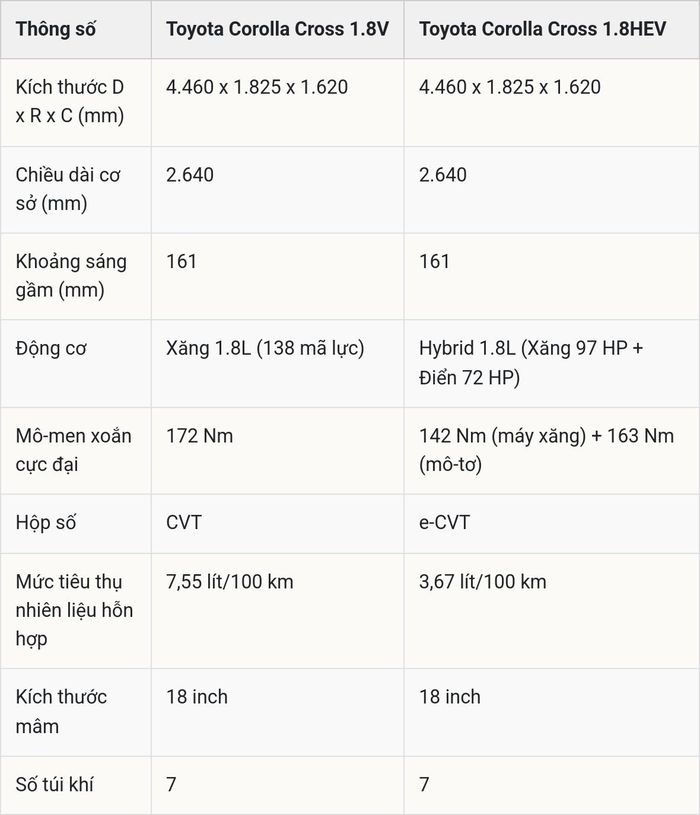Select the "Mô-men xoắn cực đại" label
Screen dimensions: 700x815
(73, 450)
